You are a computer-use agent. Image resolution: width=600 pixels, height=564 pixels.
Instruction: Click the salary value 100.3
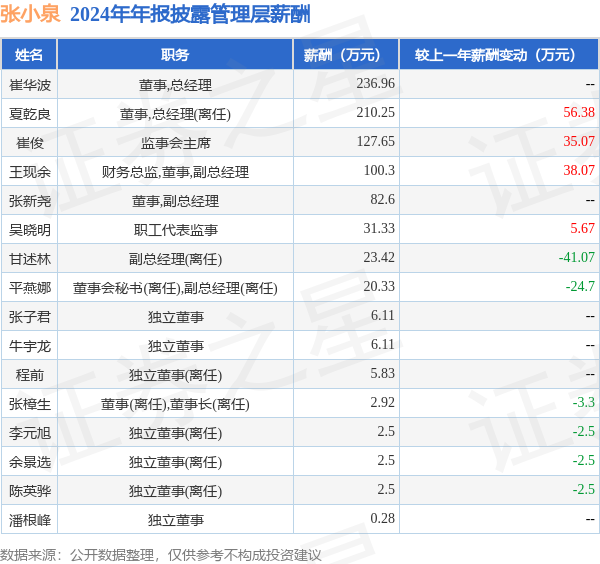[379, 170]
